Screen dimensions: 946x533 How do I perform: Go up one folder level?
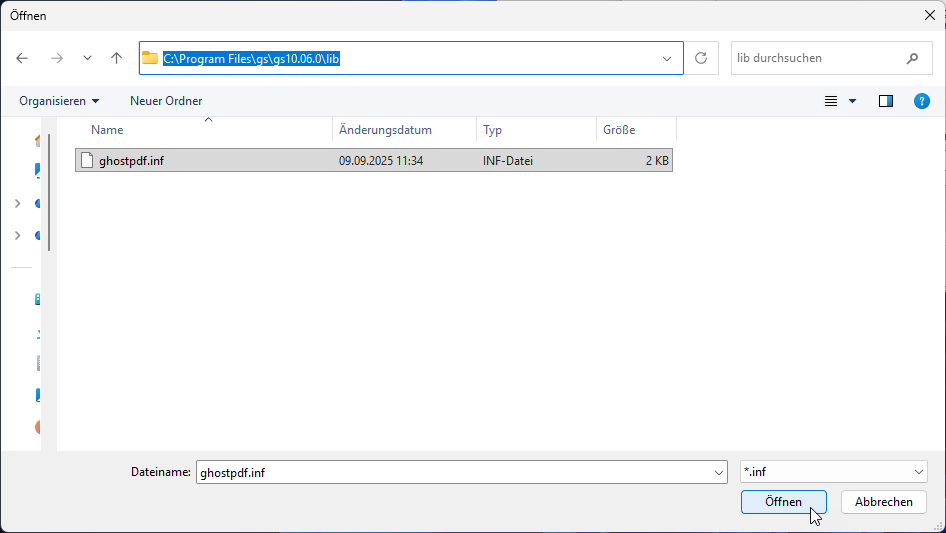click(116, 58)
